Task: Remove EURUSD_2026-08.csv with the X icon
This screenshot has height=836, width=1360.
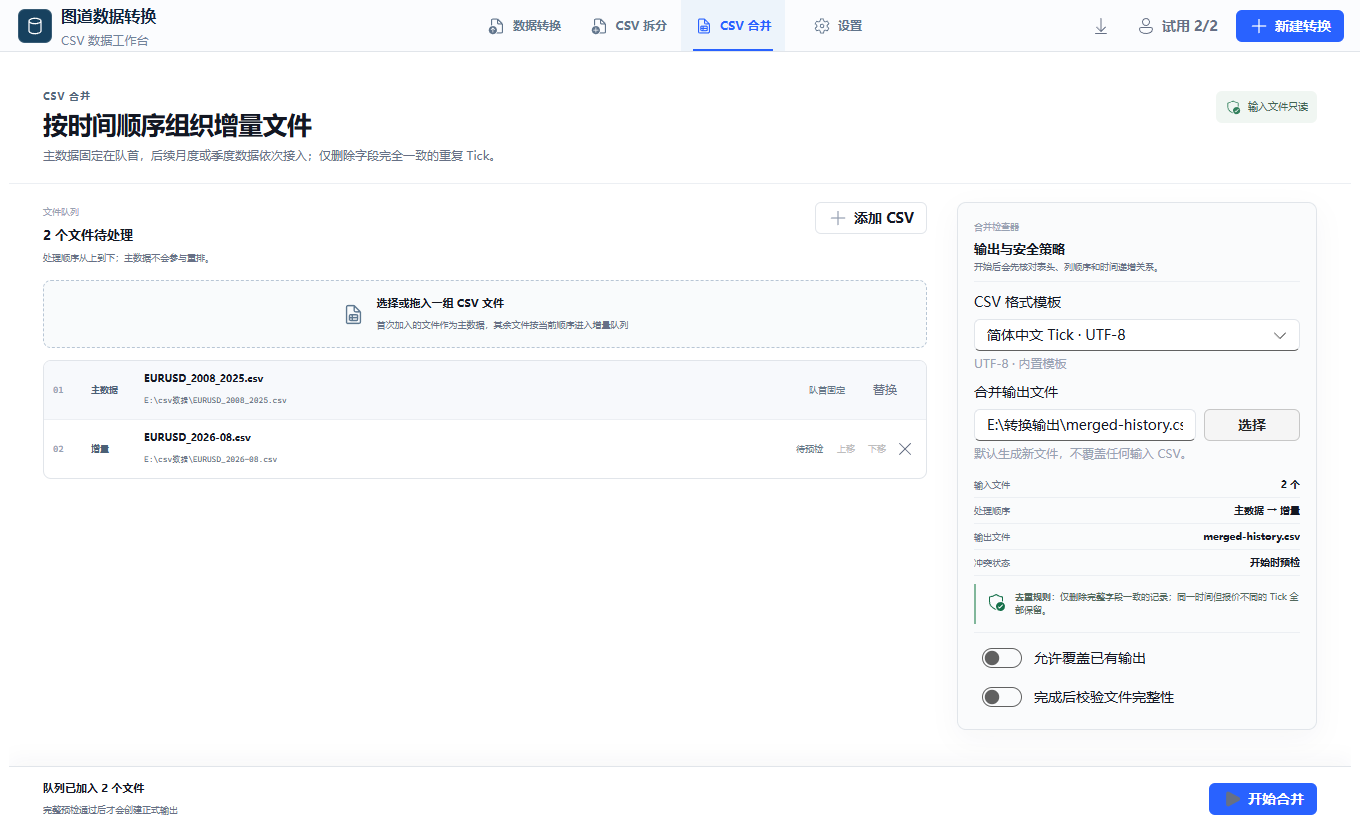Action: pyautogui.click(x=905, y=449)
